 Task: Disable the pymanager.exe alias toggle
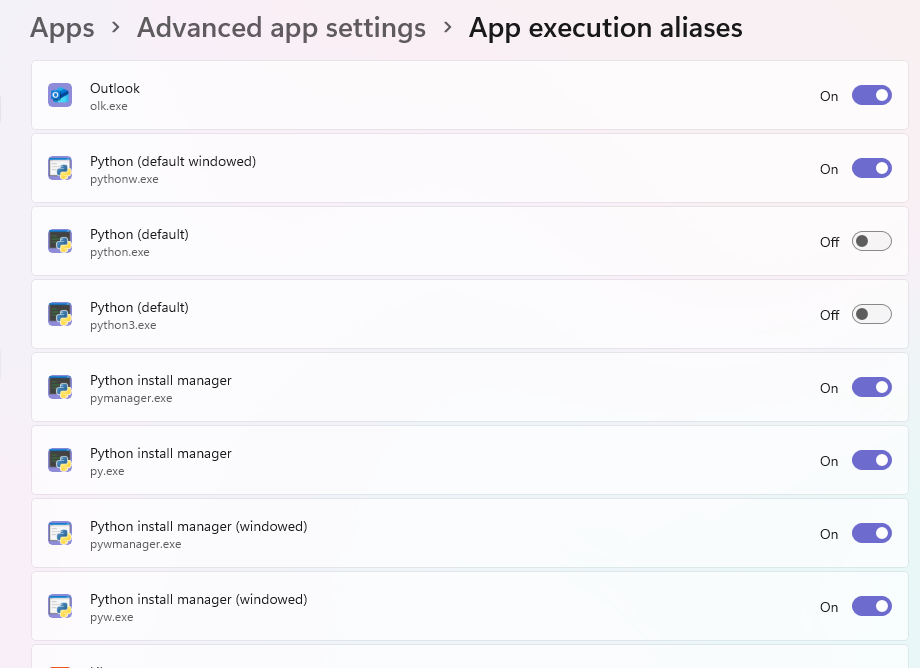(871, 387)
